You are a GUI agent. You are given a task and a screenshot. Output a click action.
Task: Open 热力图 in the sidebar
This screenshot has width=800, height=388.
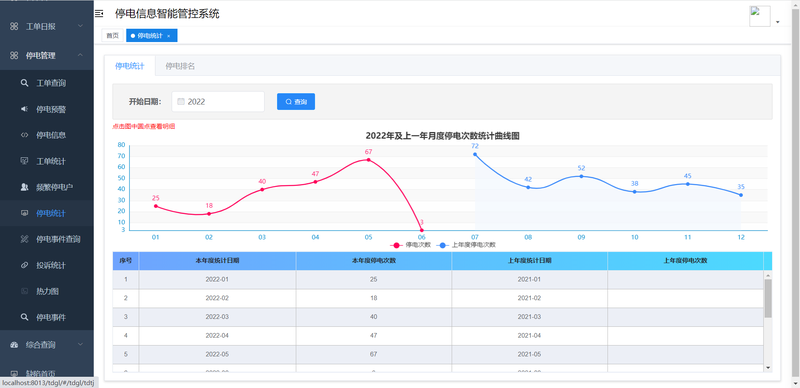47,291
